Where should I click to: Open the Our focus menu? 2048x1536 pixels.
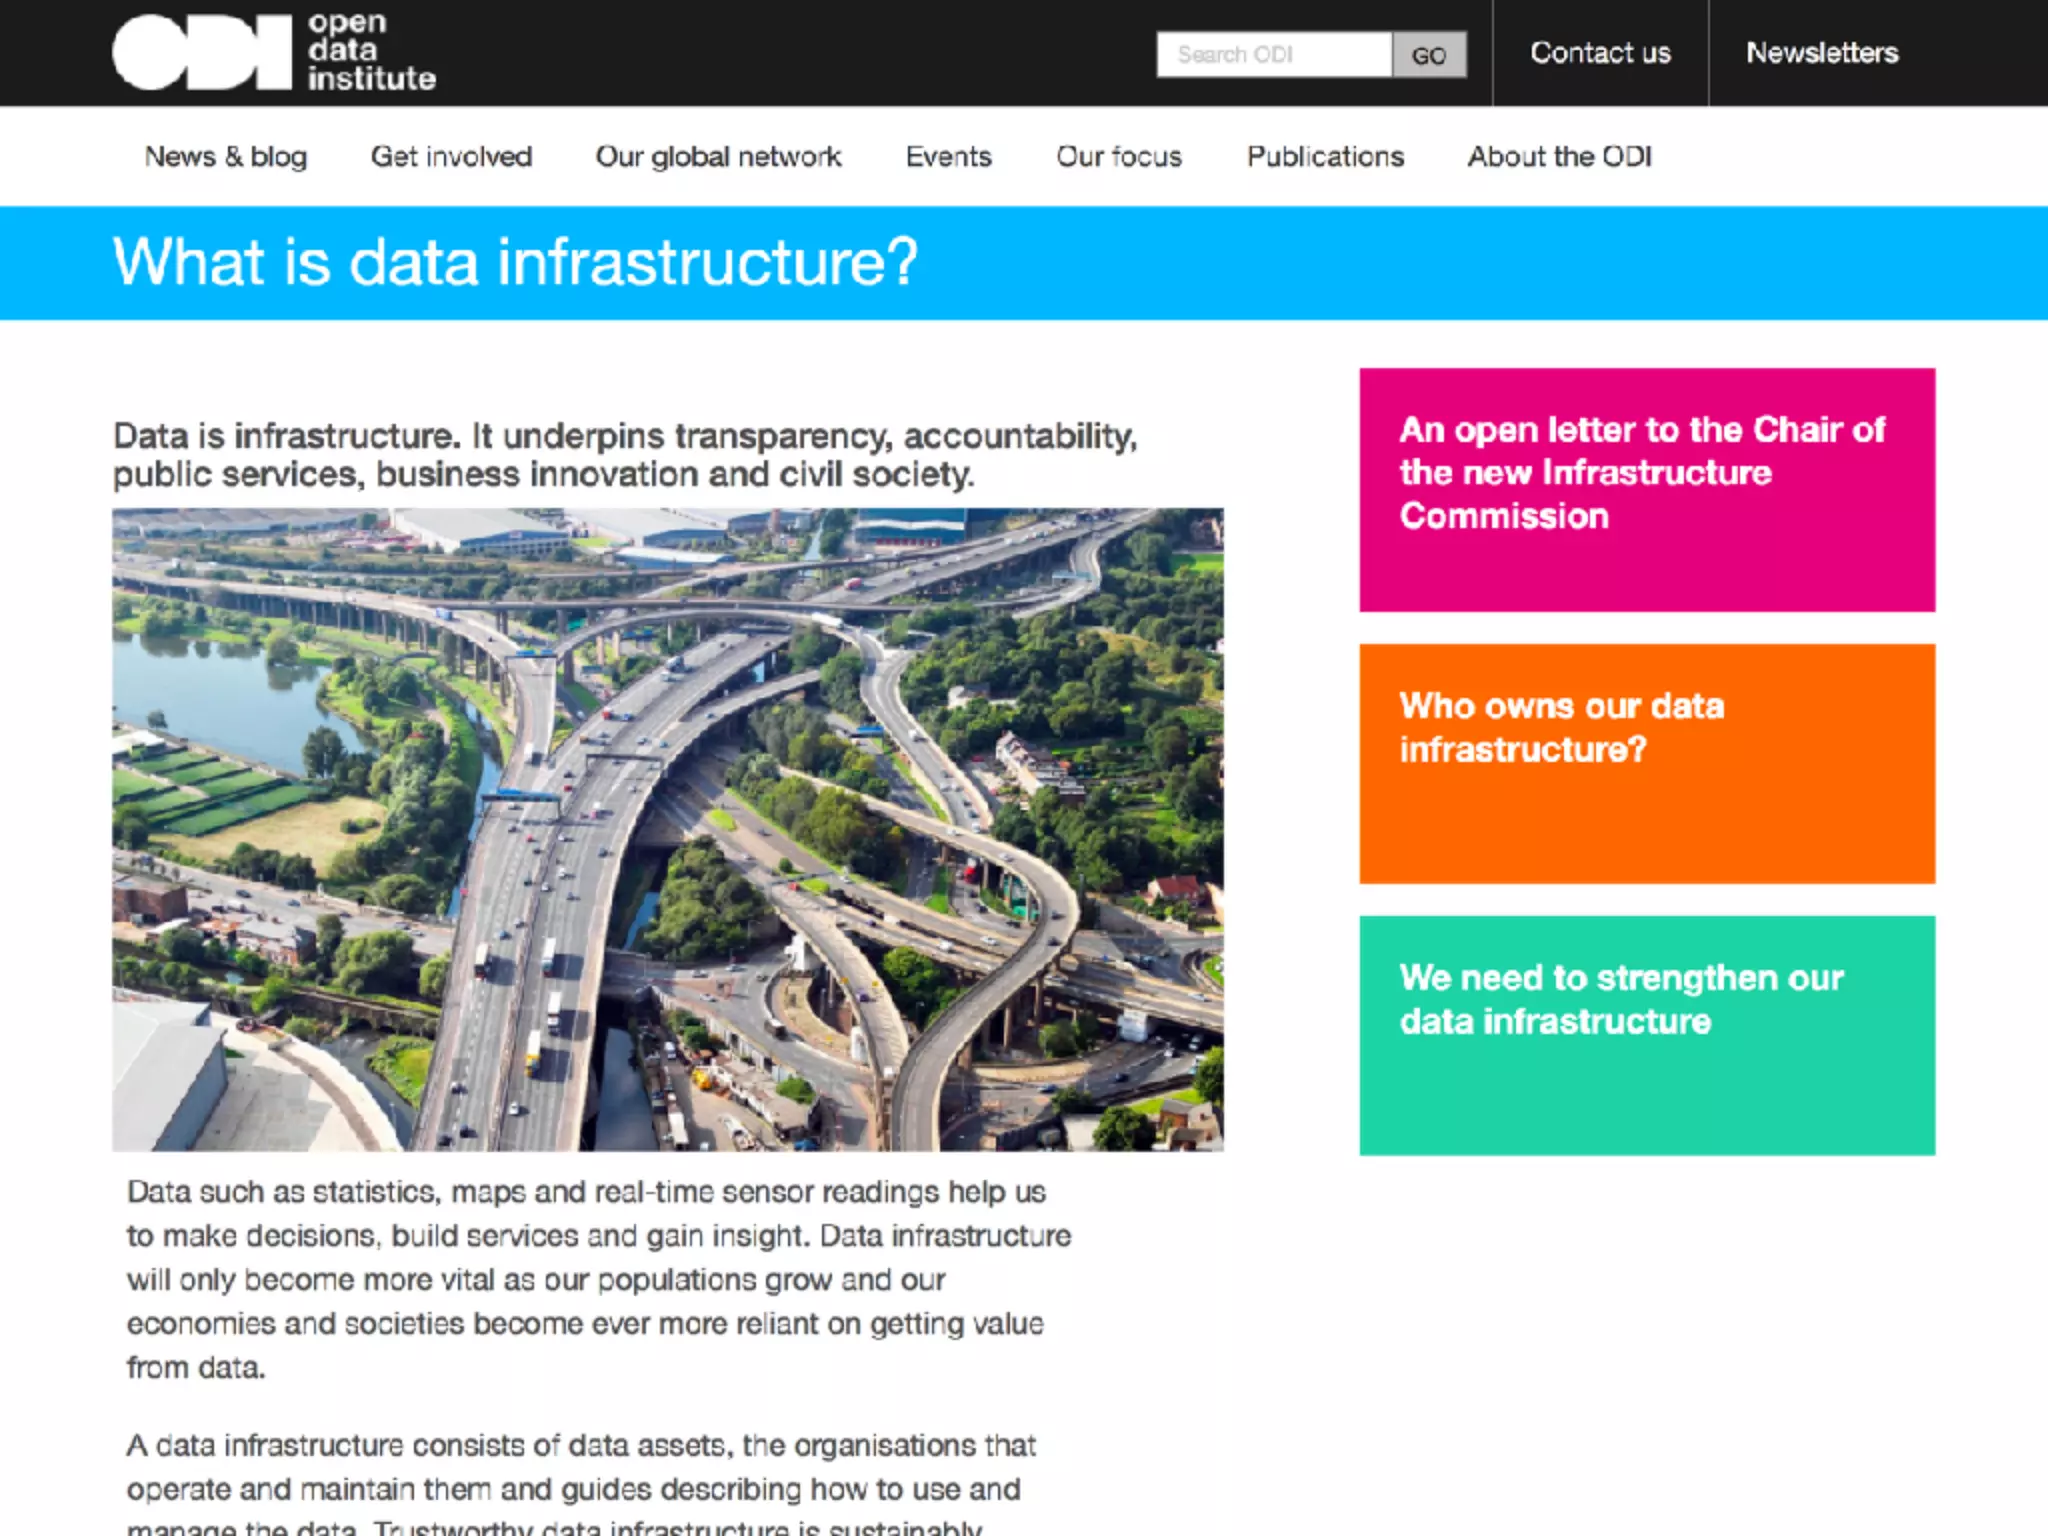tap(1119, 157)
